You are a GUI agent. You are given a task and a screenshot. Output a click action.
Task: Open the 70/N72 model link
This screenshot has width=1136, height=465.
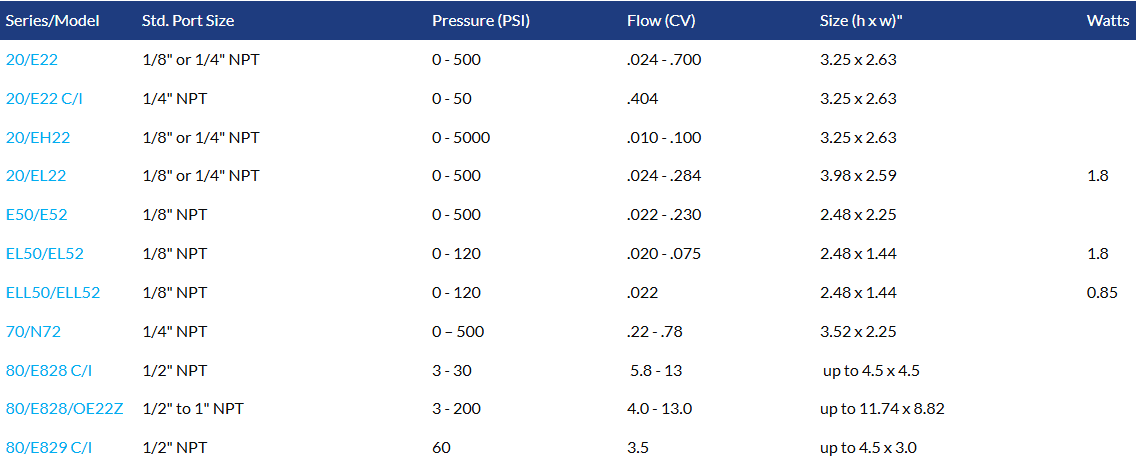tap(33, 331)
